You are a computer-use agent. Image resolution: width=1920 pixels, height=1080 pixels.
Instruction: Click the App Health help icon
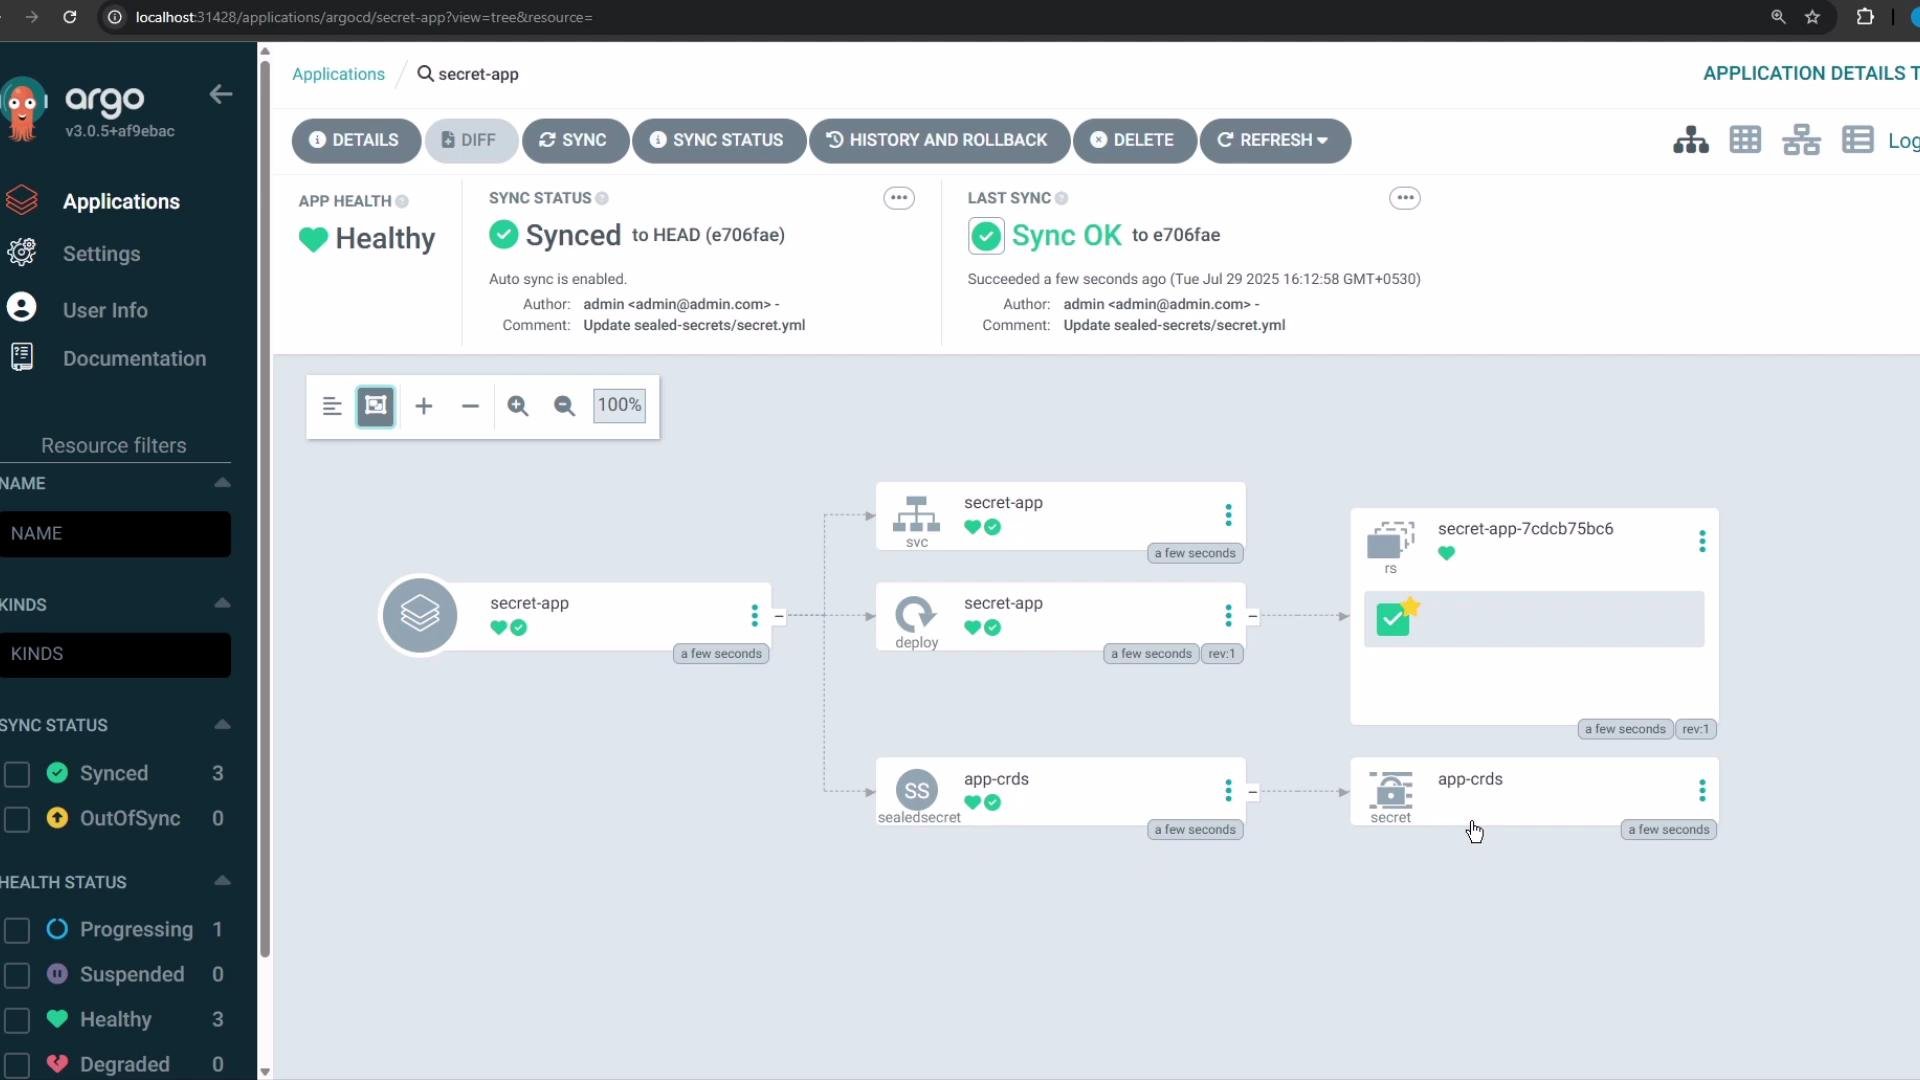[402, 201]
